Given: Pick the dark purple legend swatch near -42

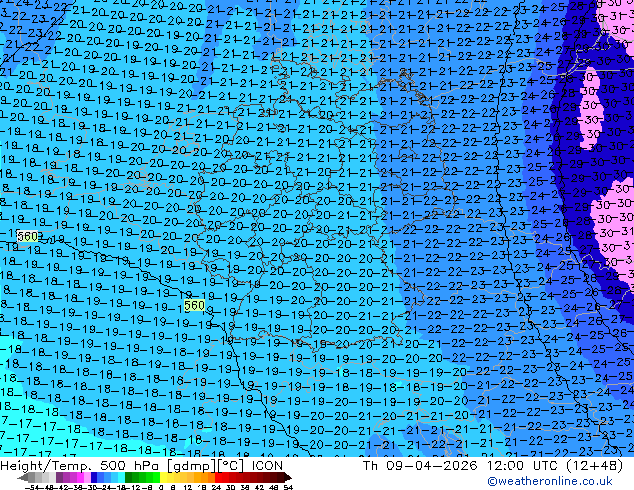Looking at the screenshot, I should pos(59,477).
